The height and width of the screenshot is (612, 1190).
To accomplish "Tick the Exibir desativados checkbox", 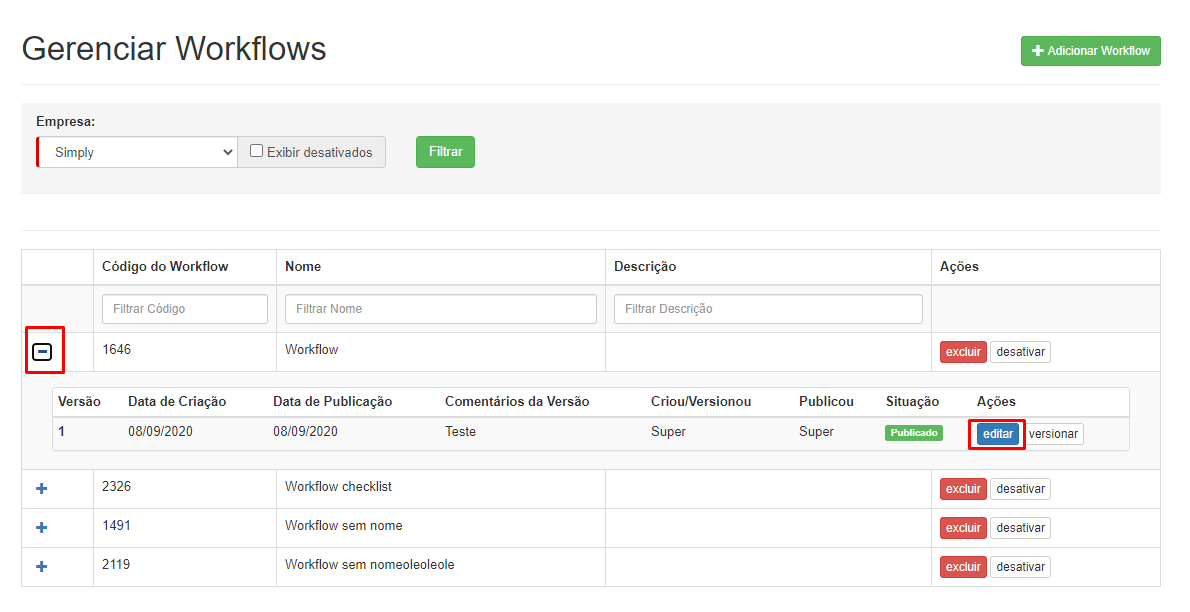I will (257, 151).
